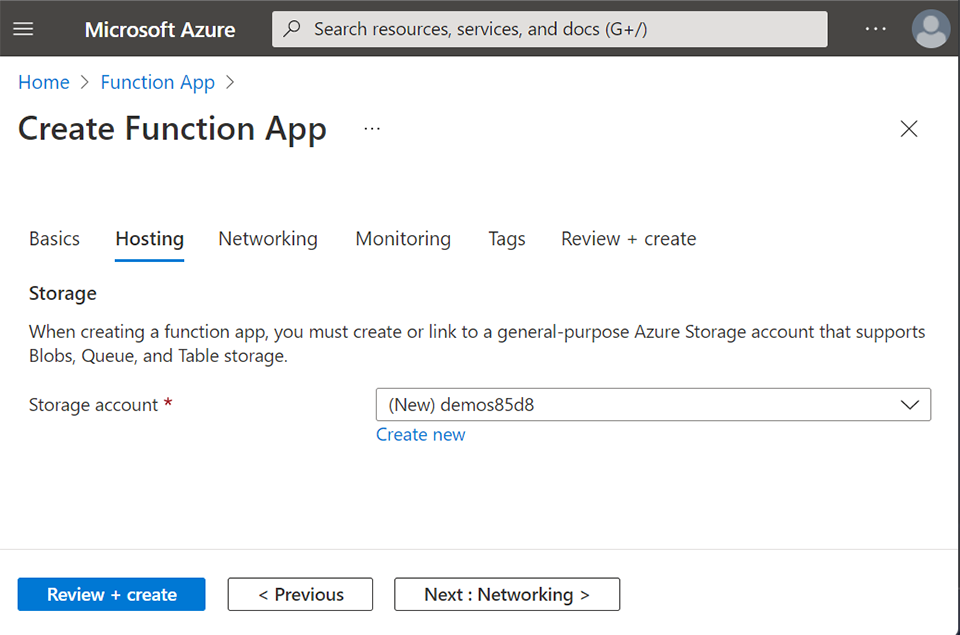Go to Home breadcrumb
This screenshot has width=960, height=635.
[x=43, y=82]
